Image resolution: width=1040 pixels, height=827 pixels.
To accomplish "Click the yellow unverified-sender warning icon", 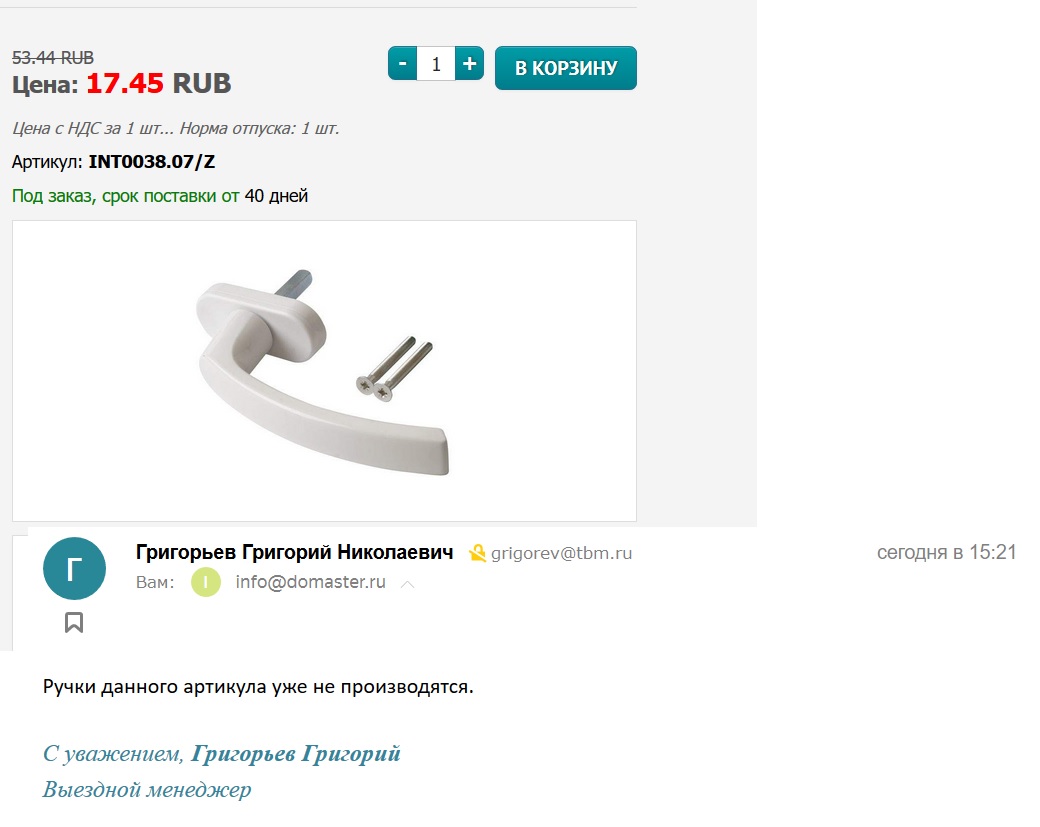I will [477, 553].
